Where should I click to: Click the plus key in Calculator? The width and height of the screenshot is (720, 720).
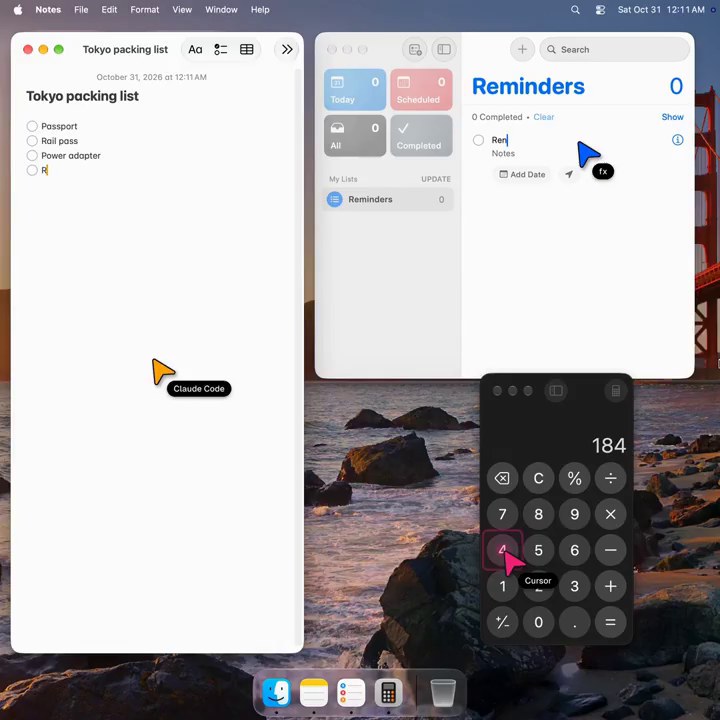[610, 586]
